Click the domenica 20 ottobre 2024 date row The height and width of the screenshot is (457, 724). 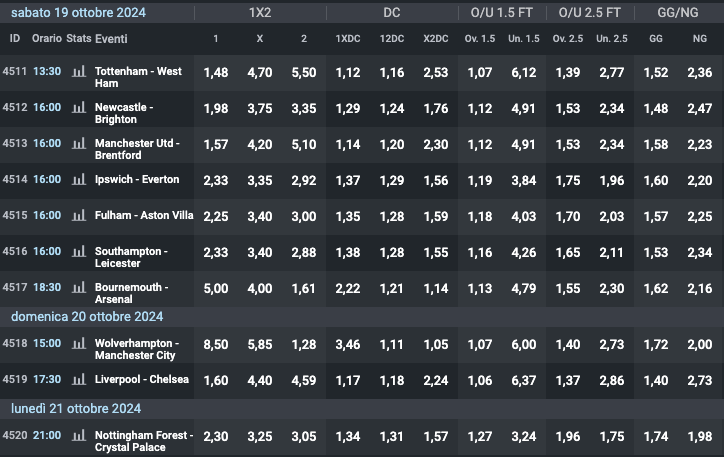(x=362, y=317)
